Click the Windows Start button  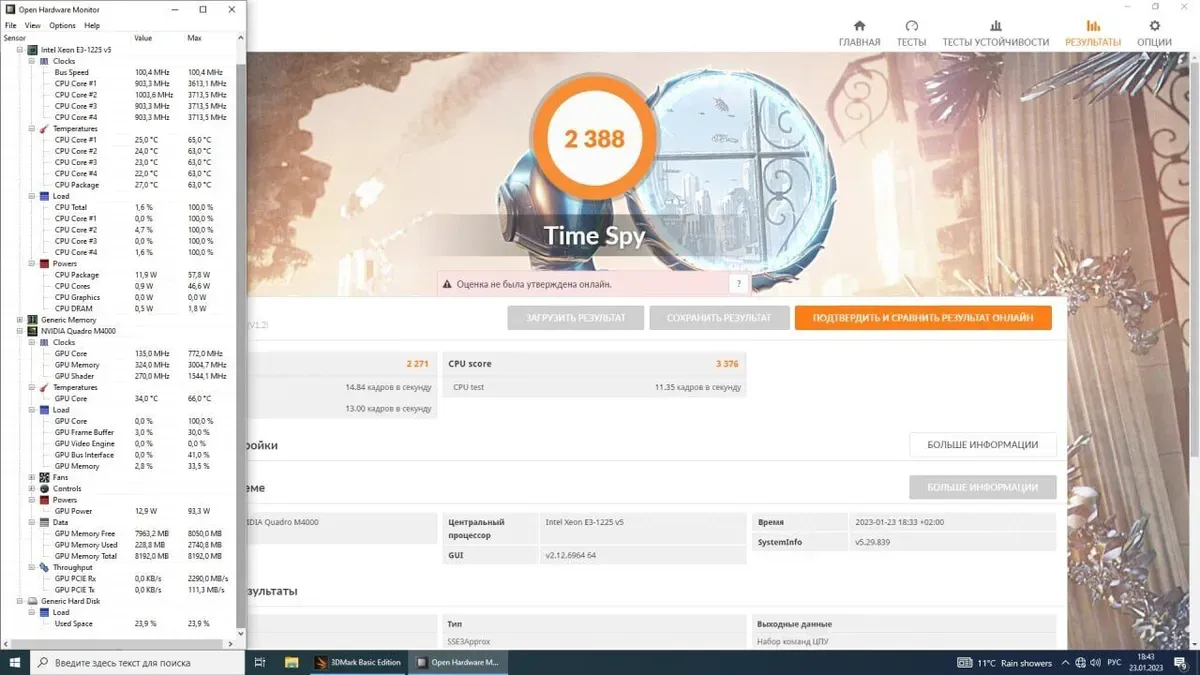16,662
